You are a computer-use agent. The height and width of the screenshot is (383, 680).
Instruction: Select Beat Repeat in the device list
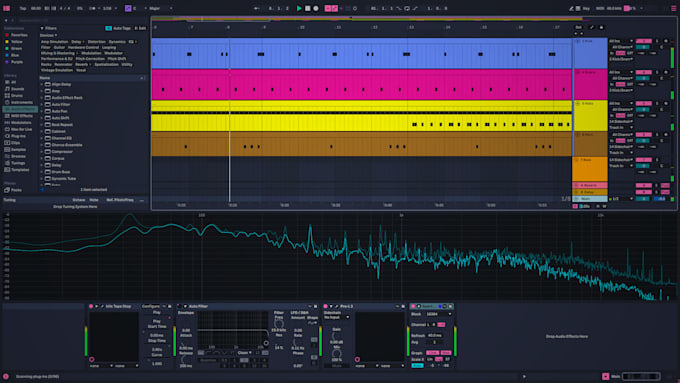click(62, 125)
